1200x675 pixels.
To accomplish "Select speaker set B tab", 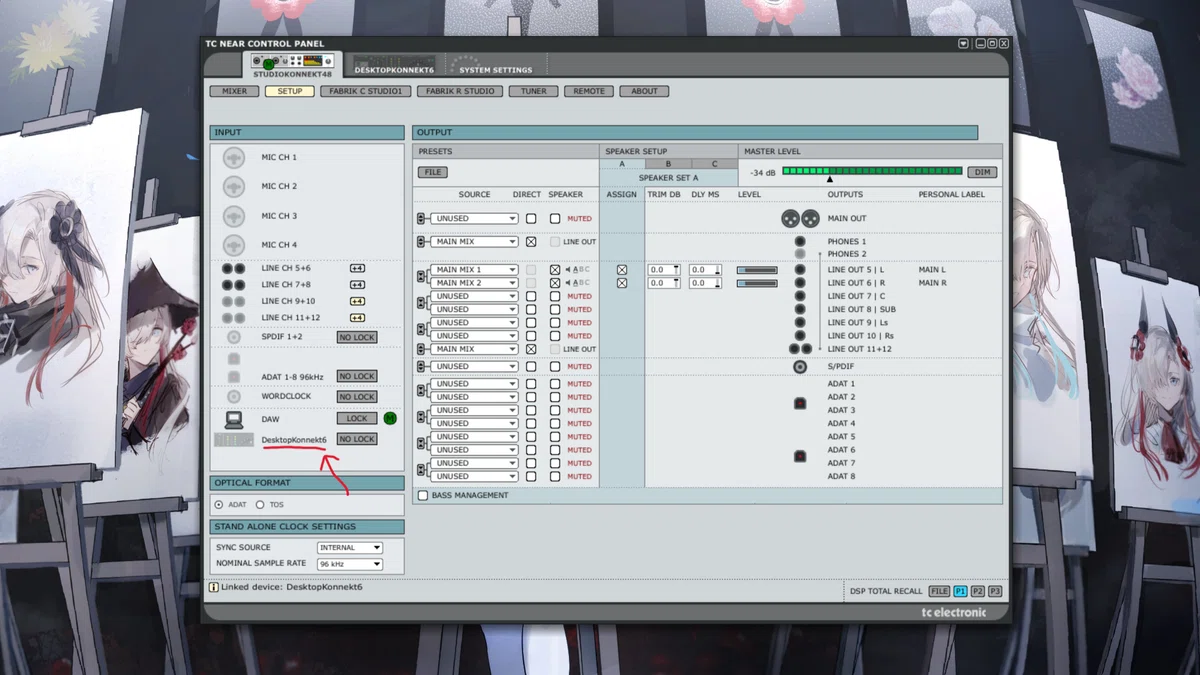I will click(x=668, y=164).
